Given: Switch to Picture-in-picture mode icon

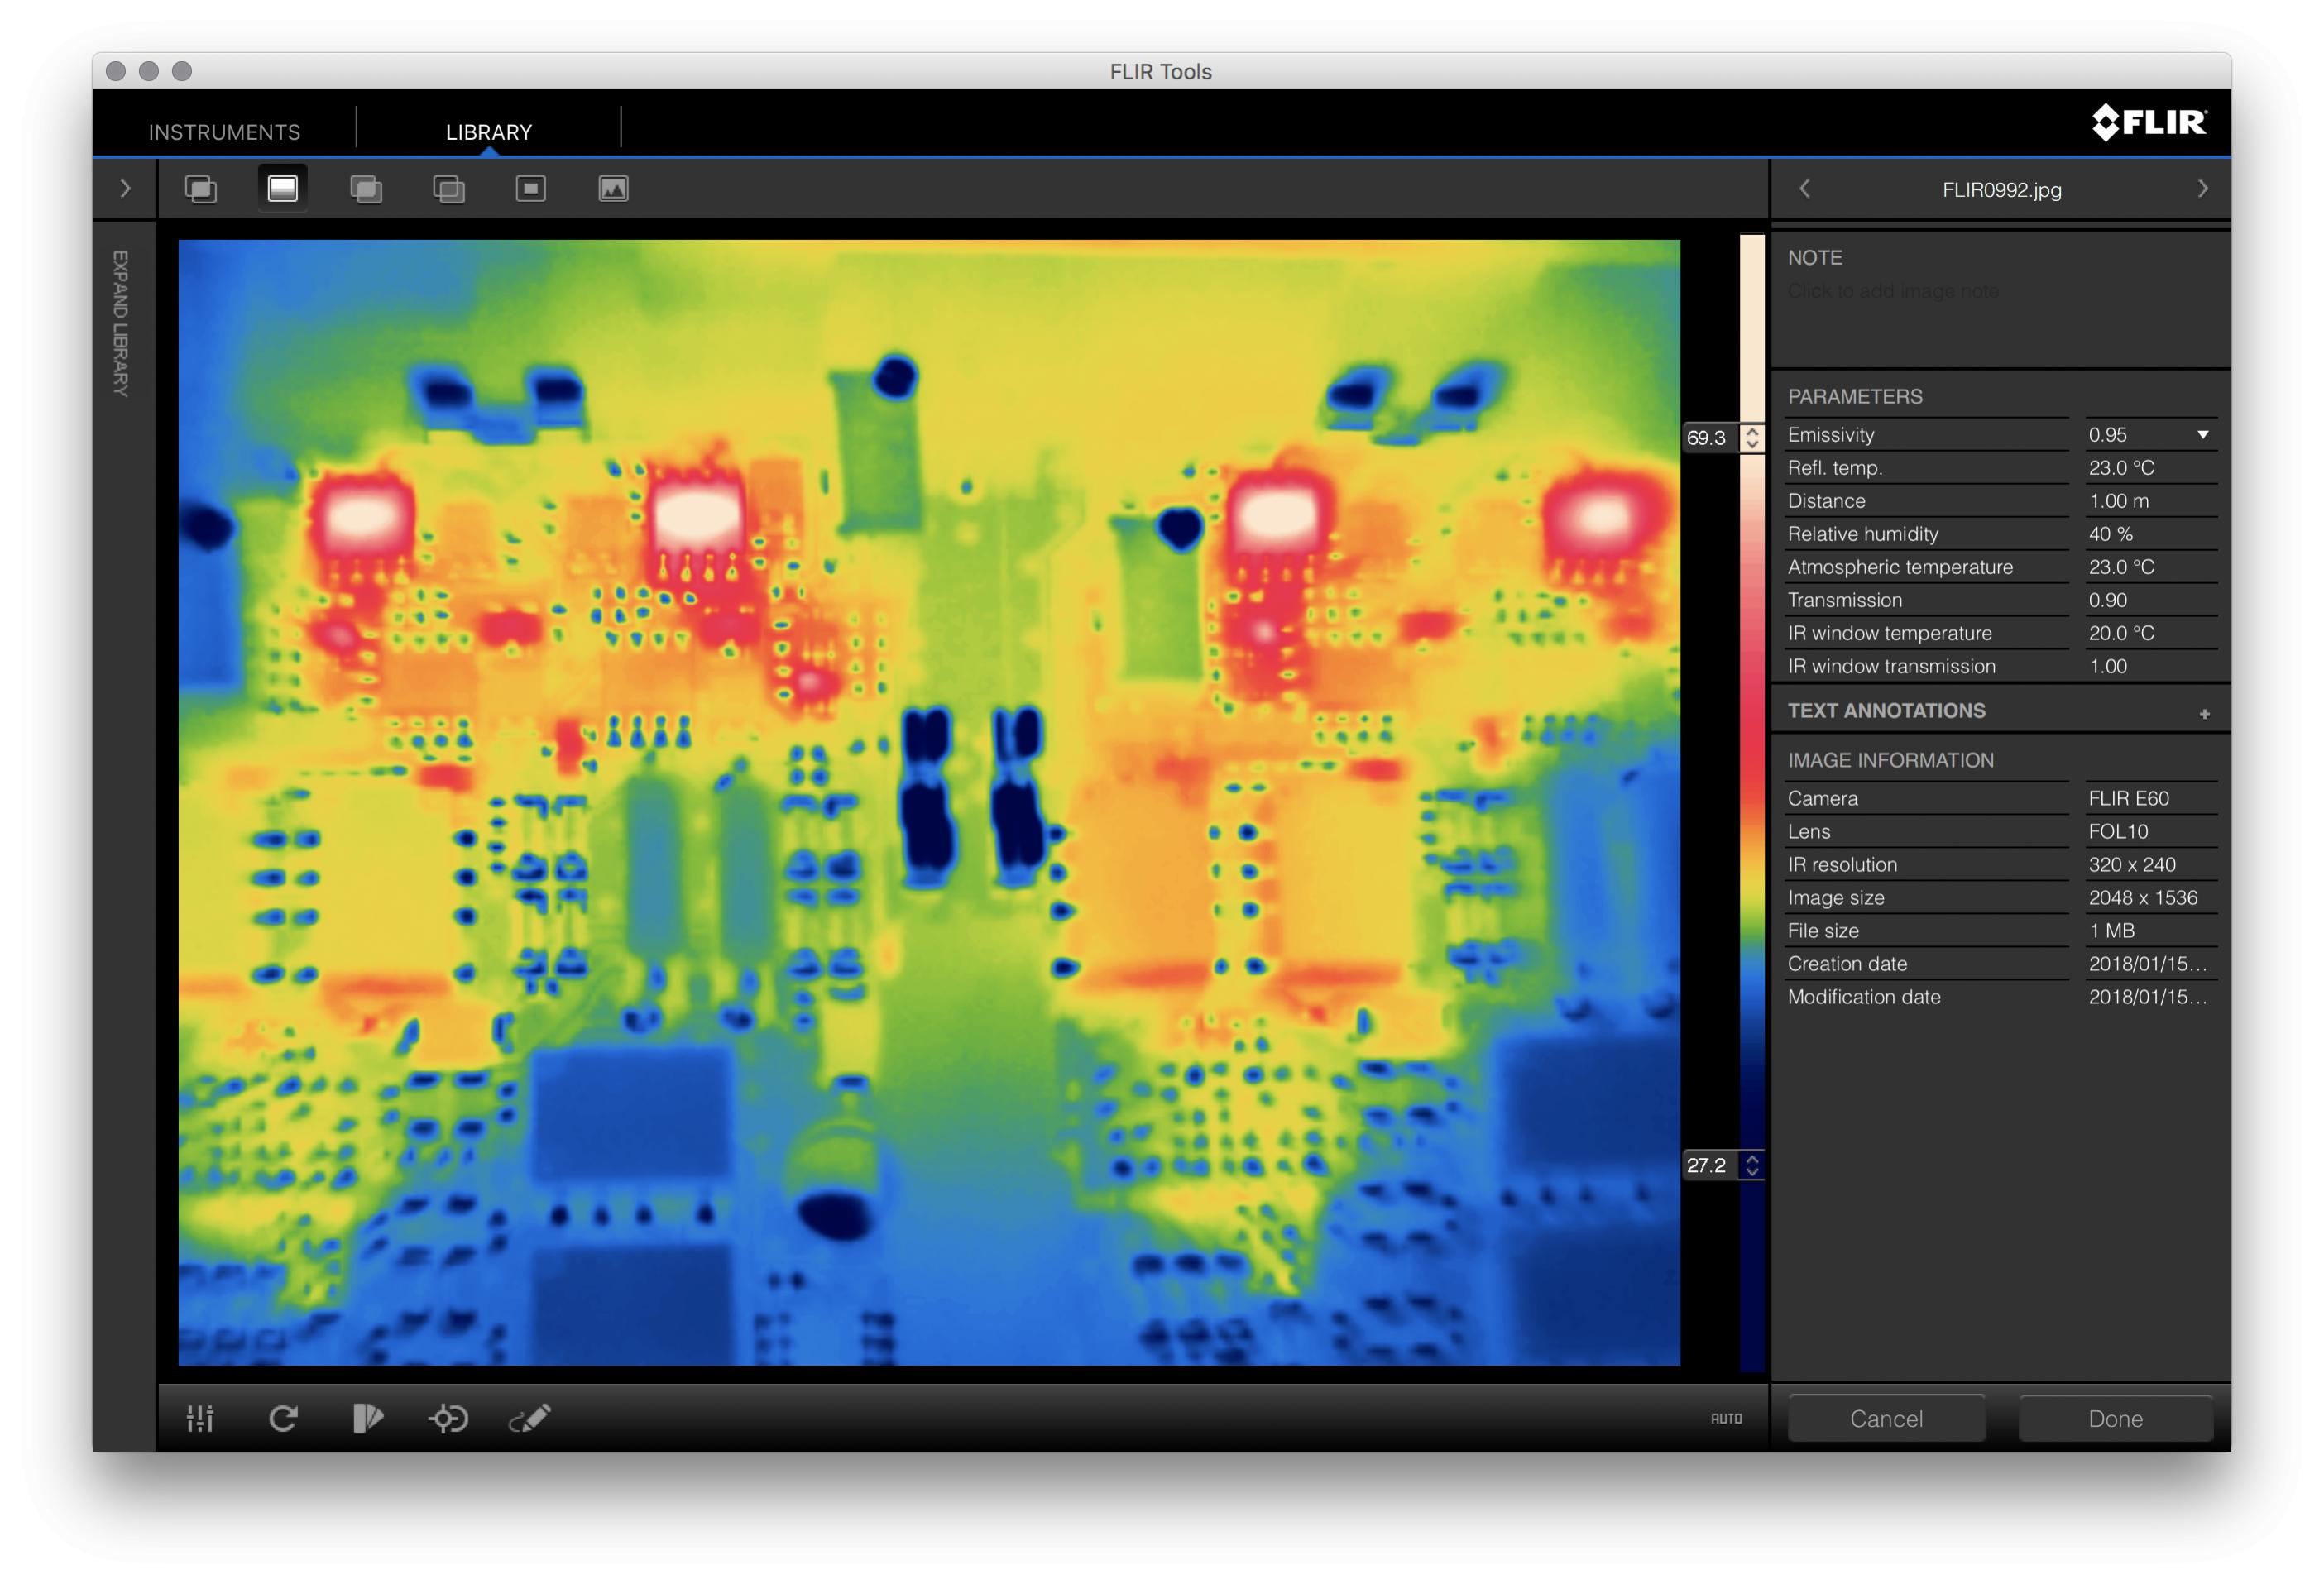Looking at the screenshot, I should (x=531, y=189).
